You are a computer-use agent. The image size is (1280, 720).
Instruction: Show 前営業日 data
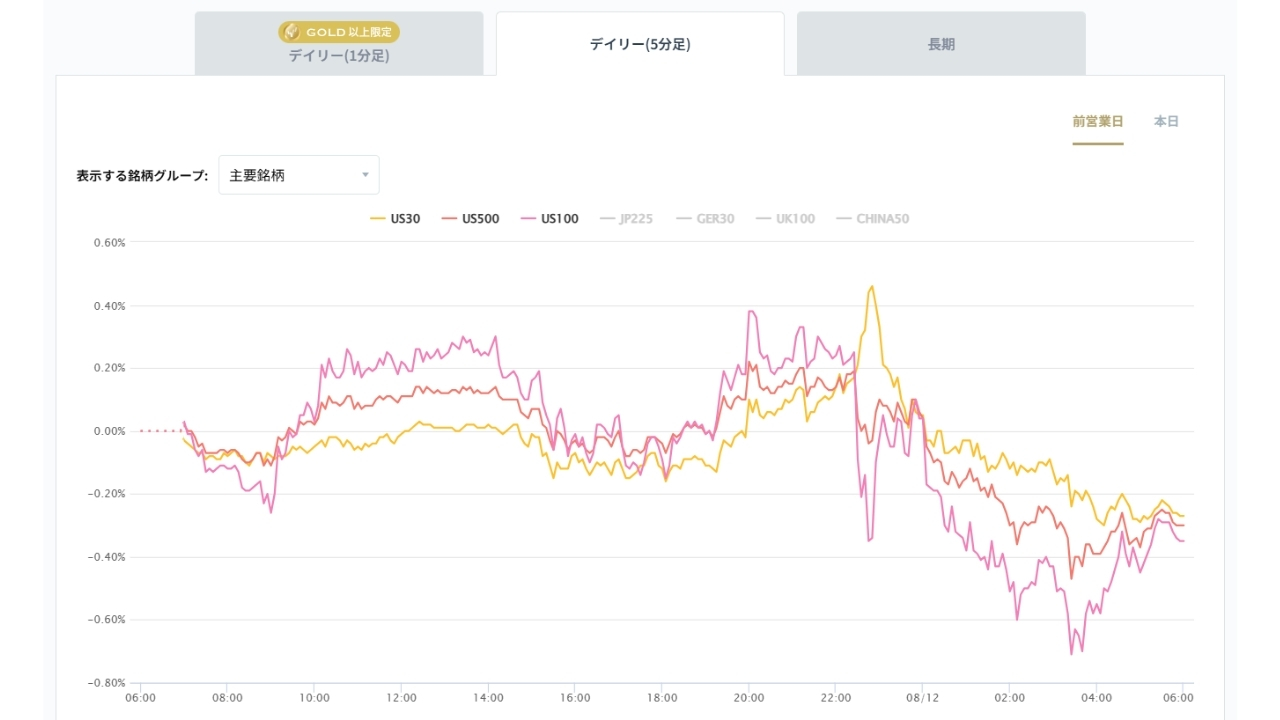[1098, 122]
